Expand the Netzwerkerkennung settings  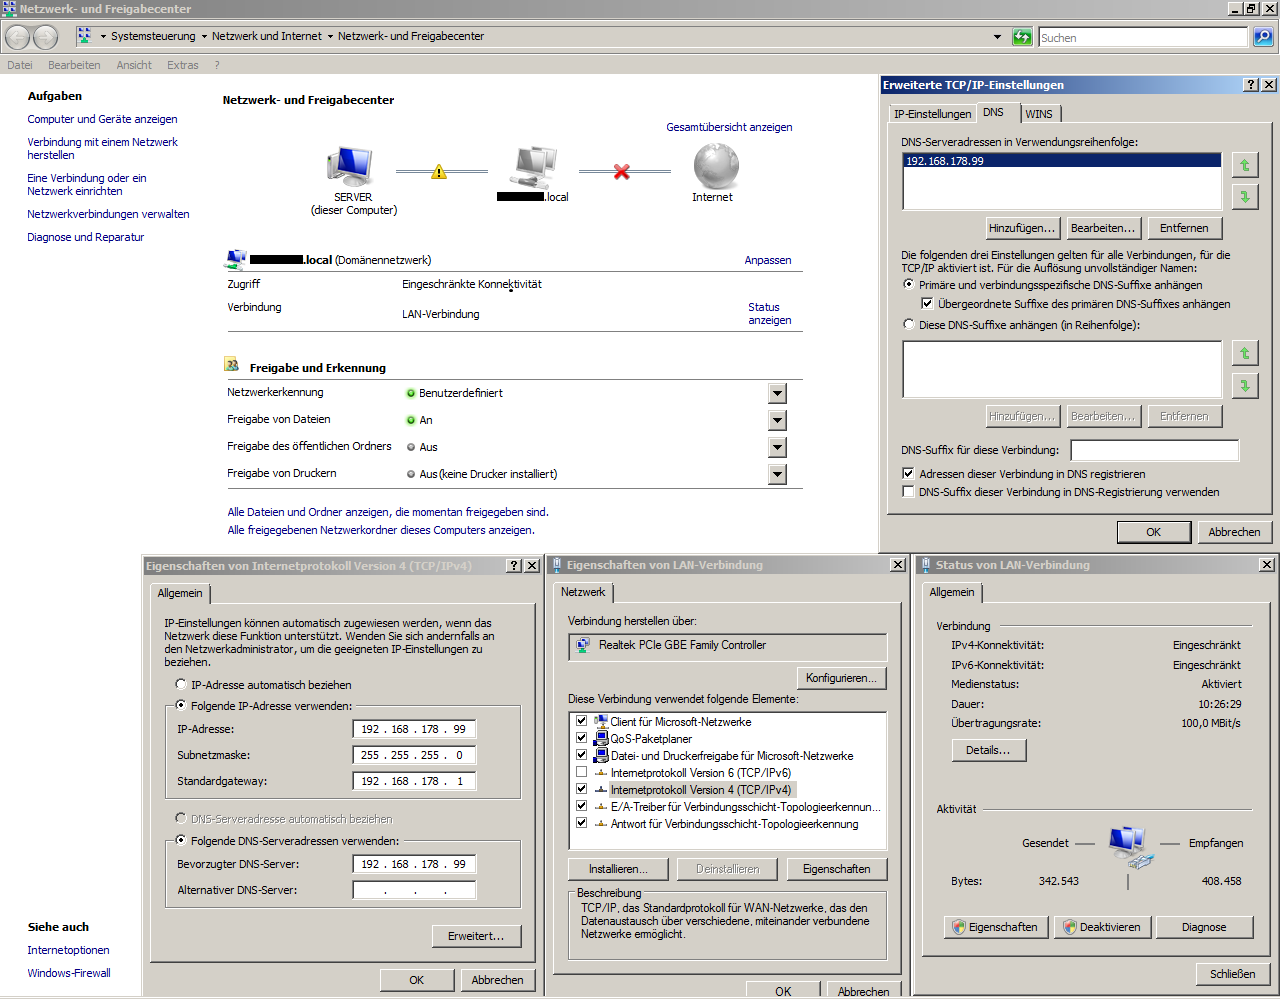[x=777, y=393]
